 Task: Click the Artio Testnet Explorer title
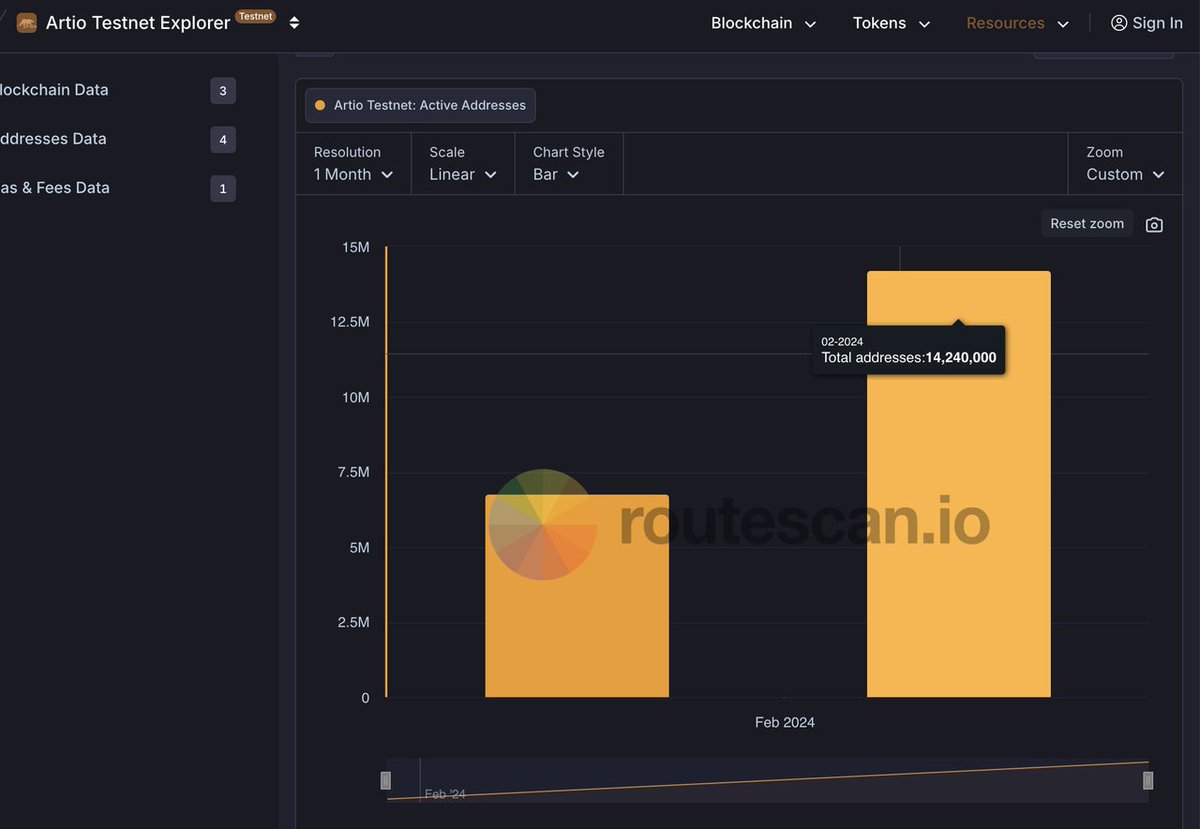[x=138, y=23]
